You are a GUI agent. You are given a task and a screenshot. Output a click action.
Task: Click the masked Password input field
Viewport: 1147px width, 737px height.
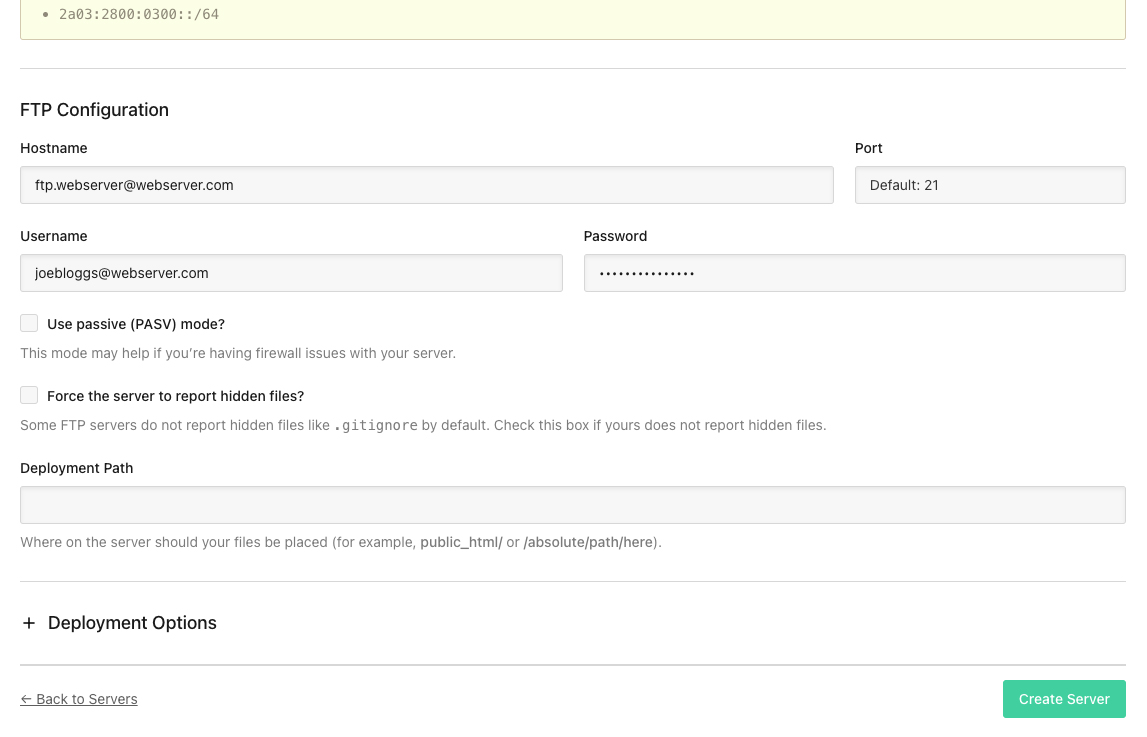[854, 273]
